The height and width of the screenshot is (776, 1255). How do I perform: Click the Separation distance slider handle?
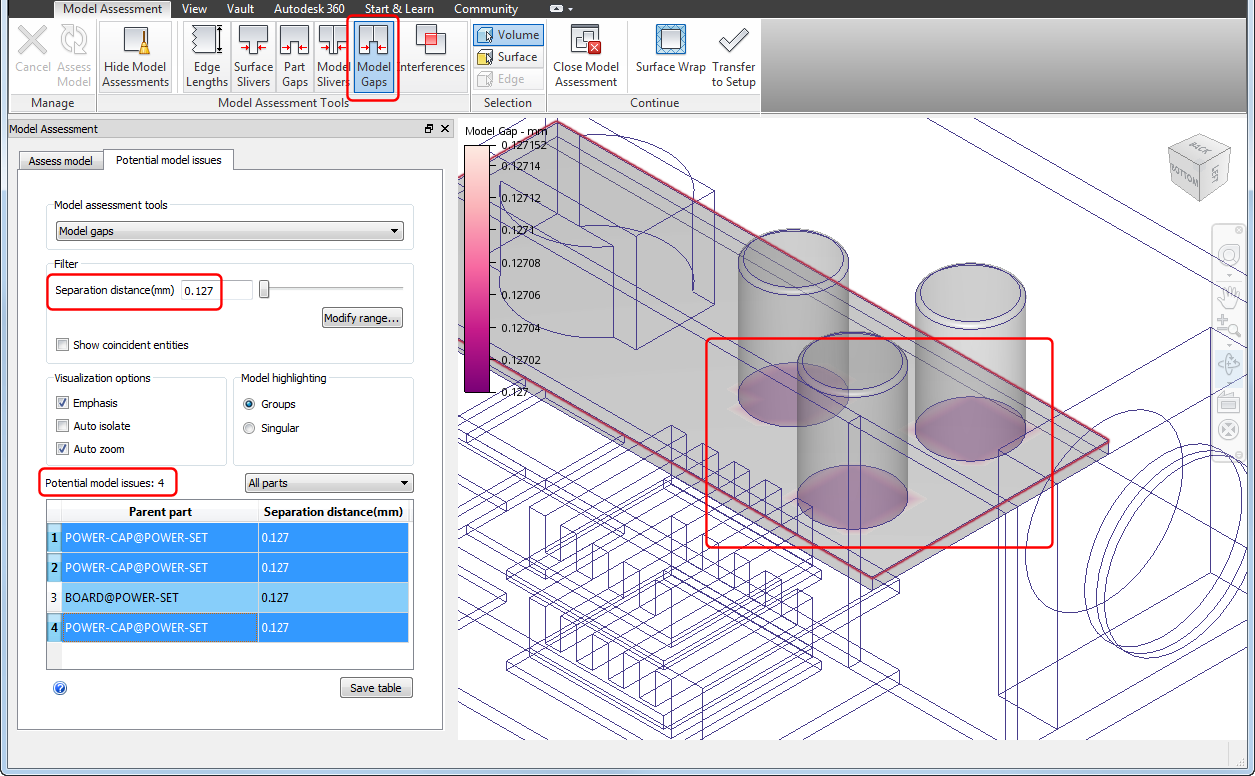(x=264, y=290)
